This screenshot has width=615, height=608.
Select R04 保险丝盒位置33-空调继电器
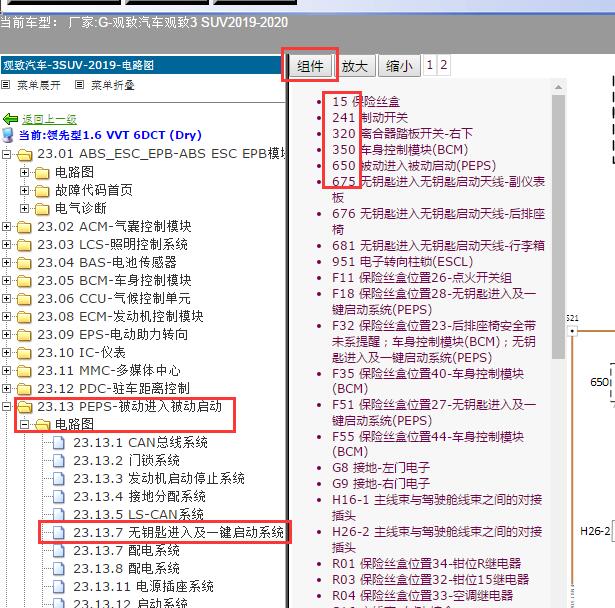[x=423, y=596]
